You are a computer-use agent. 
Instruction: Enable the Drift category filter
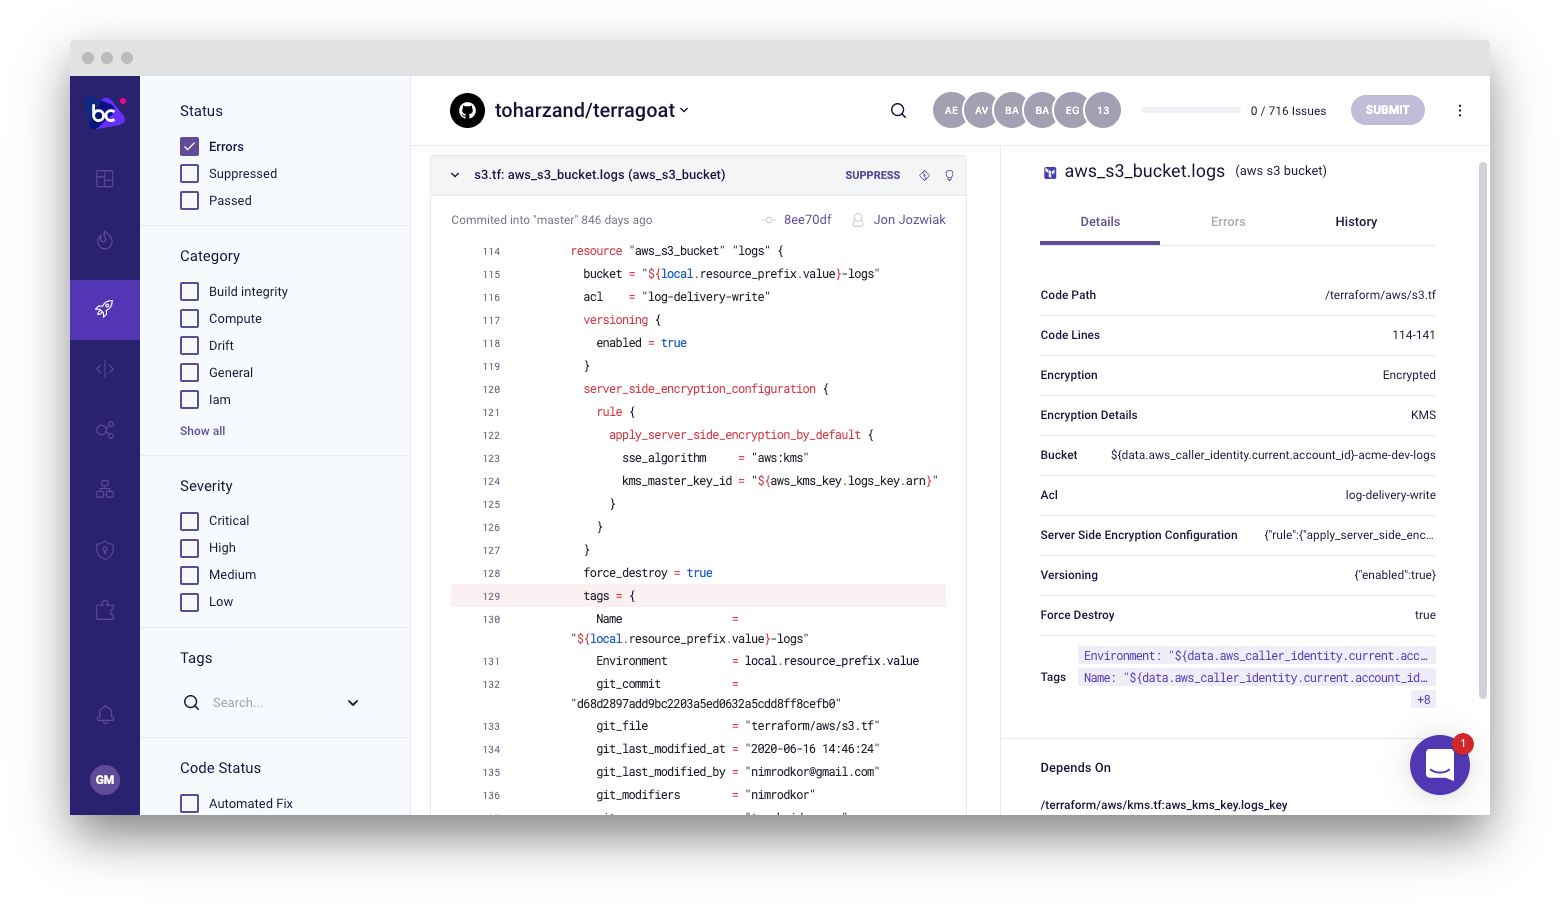pos(189,345)
